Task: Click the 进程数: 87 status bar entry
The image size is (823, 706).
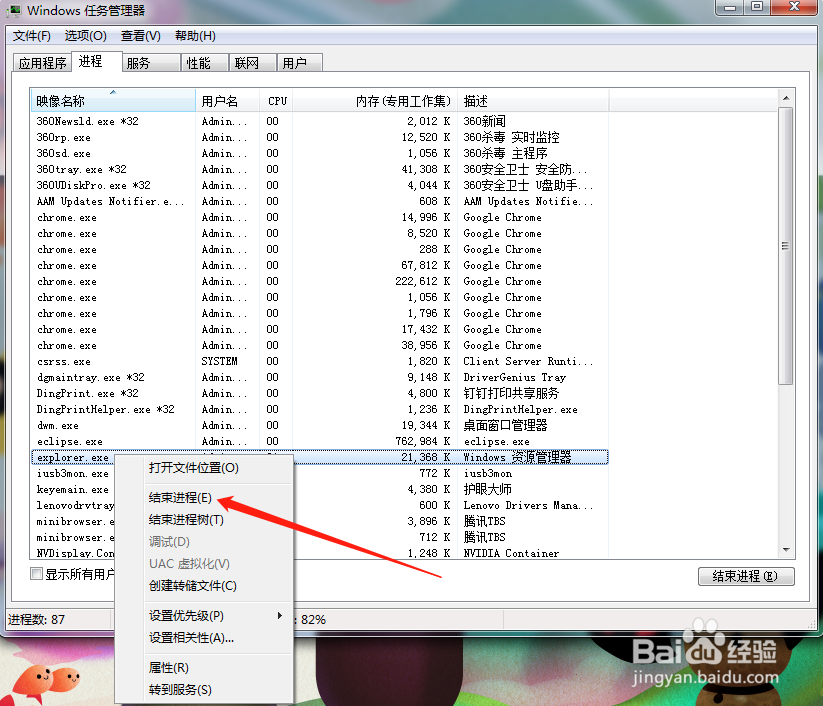Action: pos(36,620)
